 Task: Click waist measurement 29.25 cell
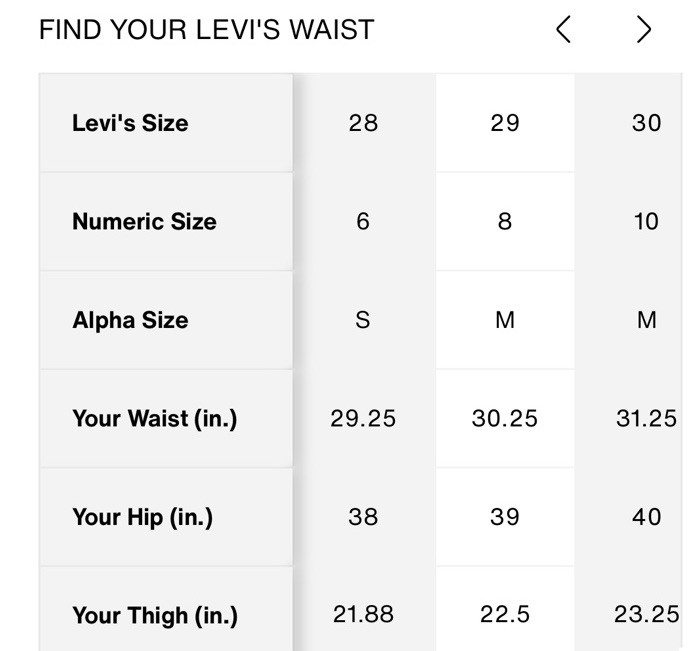click(x=364, y=418)
